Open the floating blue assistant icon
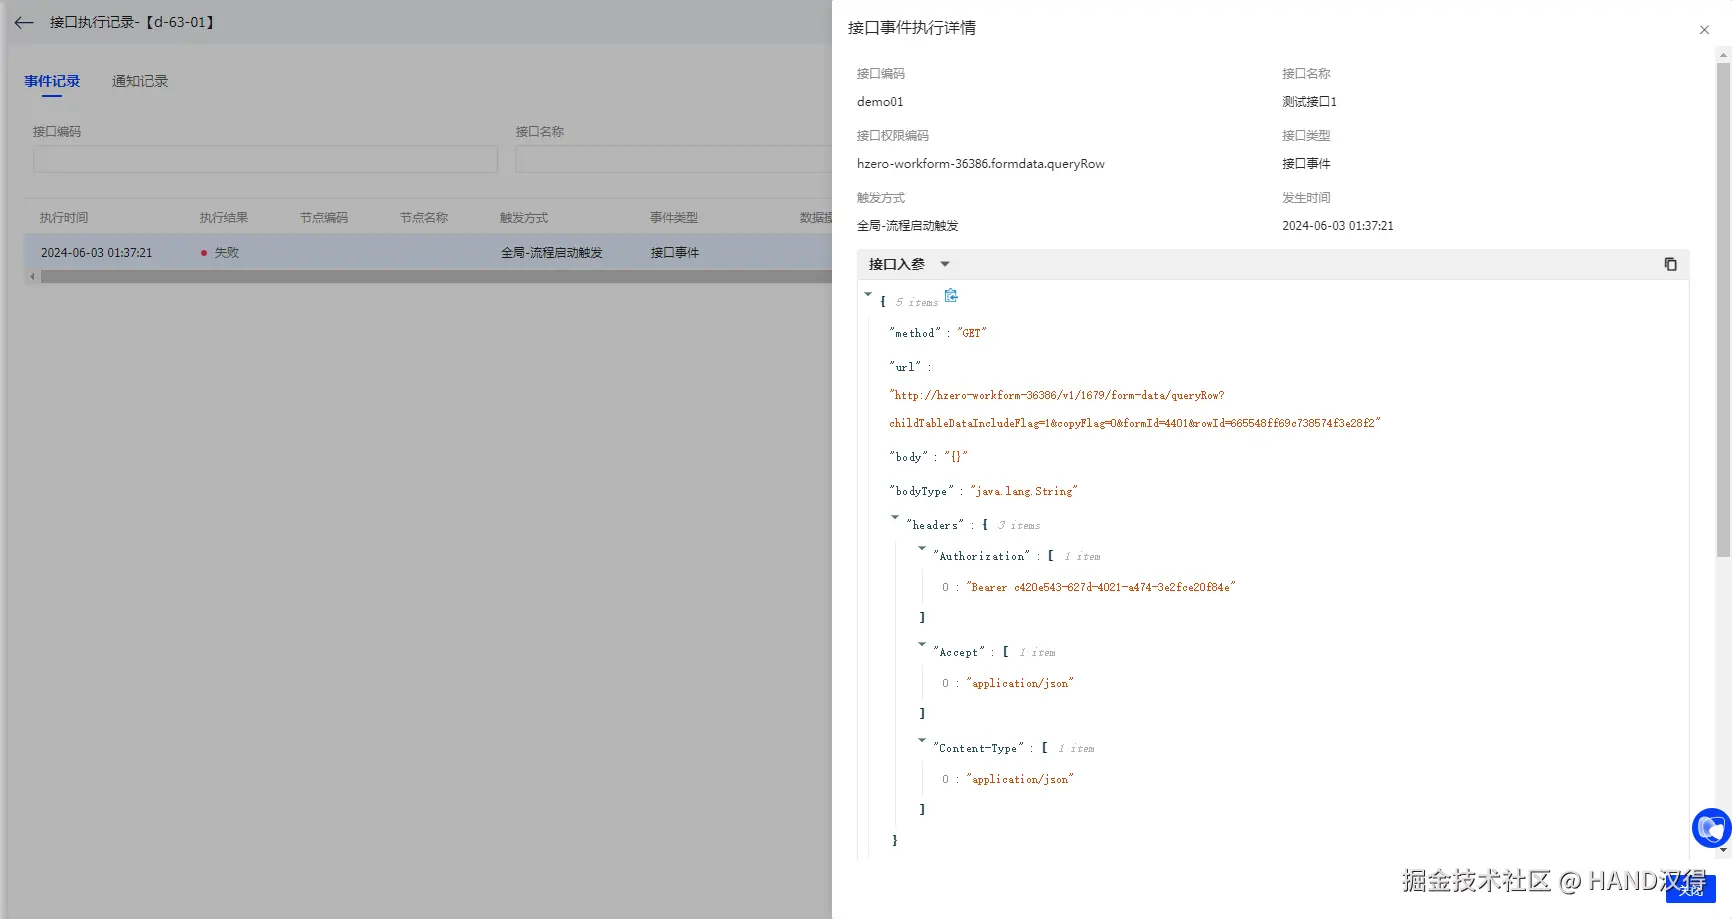The width and height of the screenshot is (1732, 919). point(1711,828)
